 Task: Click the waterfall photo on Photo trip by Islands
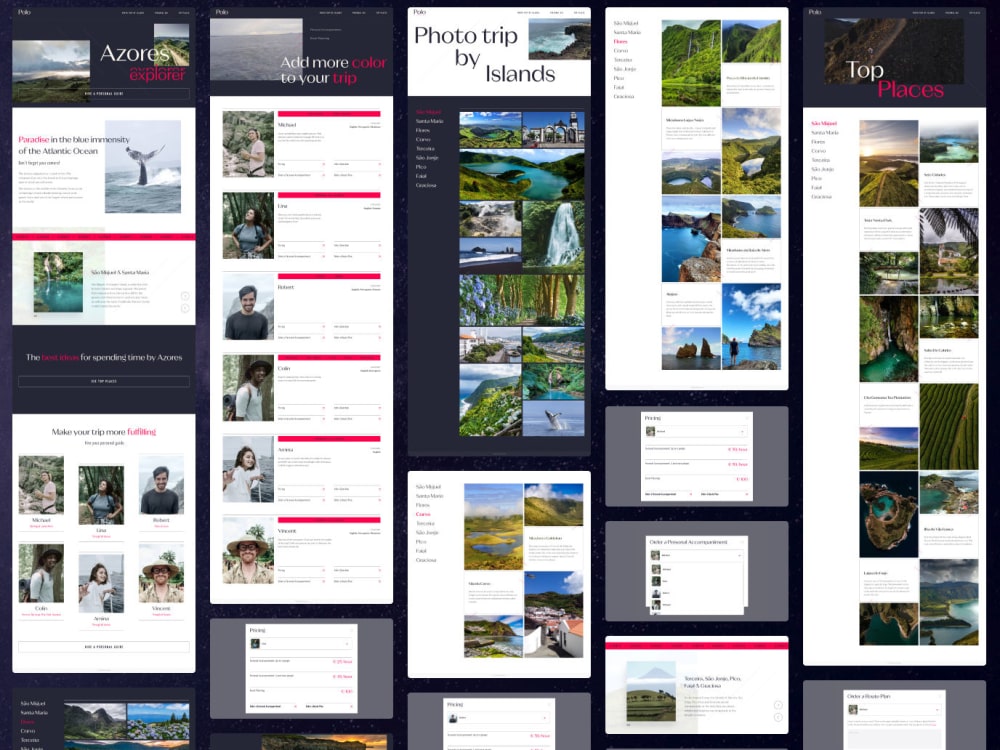pos(553,233)
